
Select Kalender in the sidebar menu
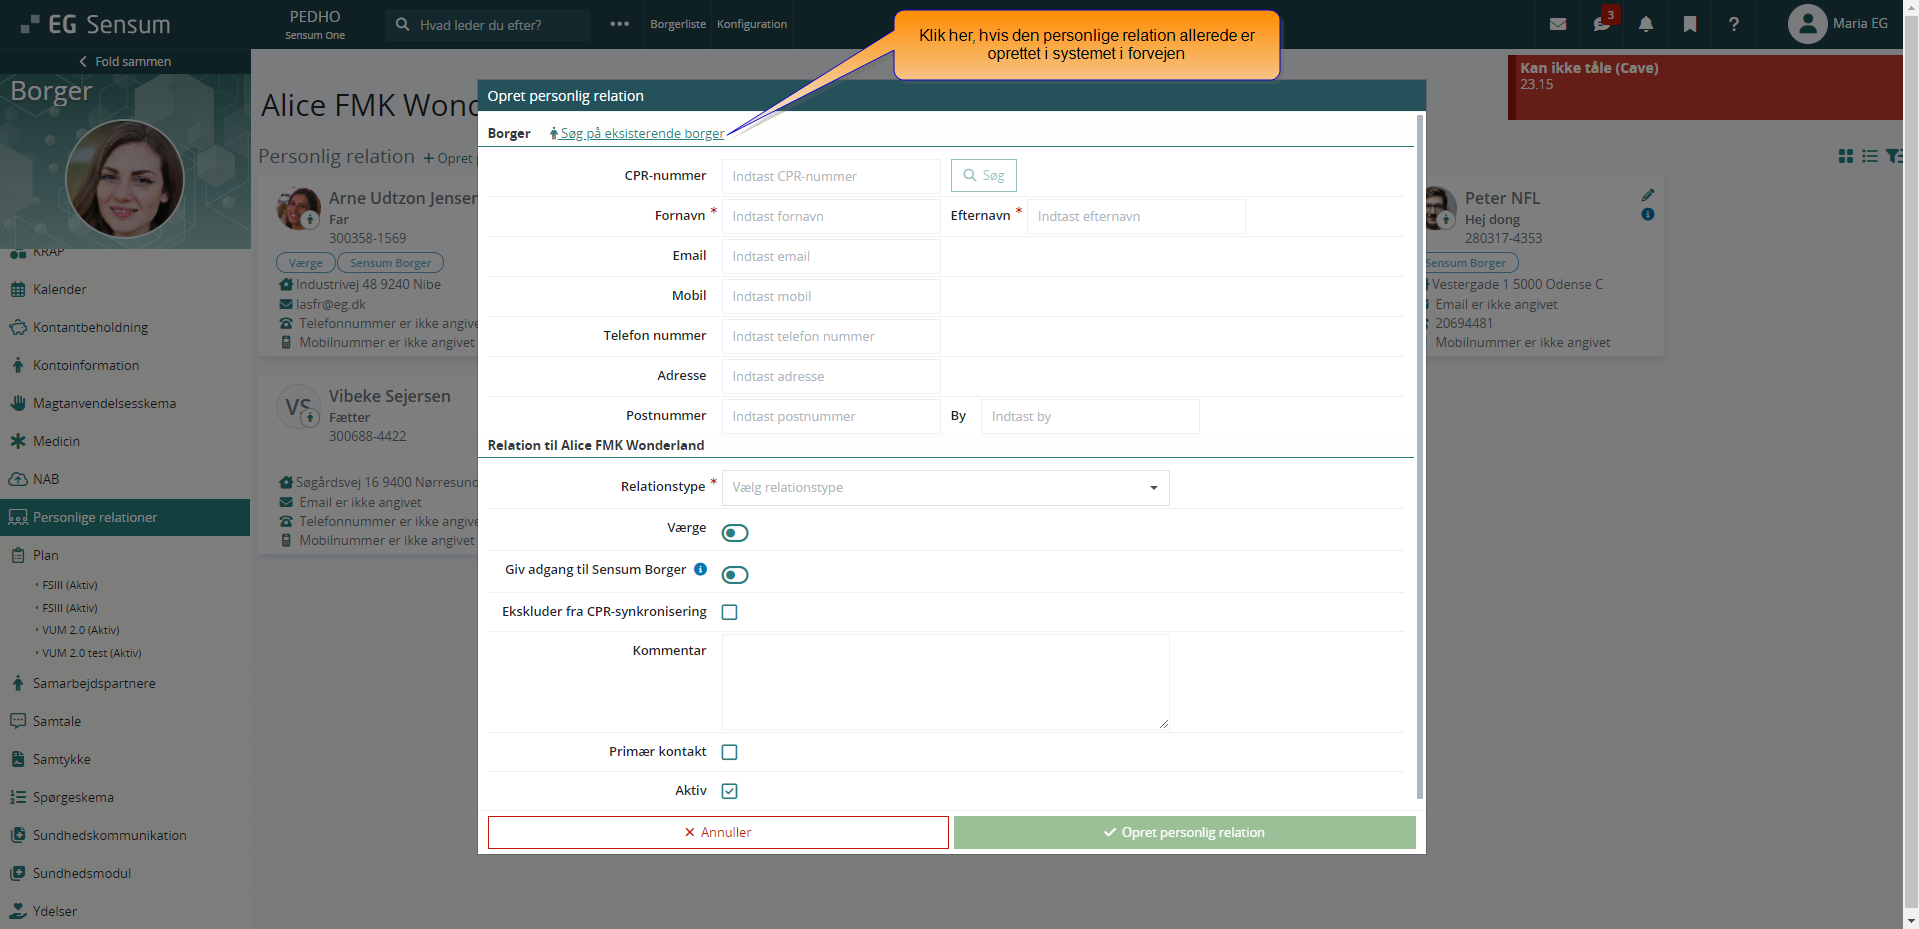point(60,290)
